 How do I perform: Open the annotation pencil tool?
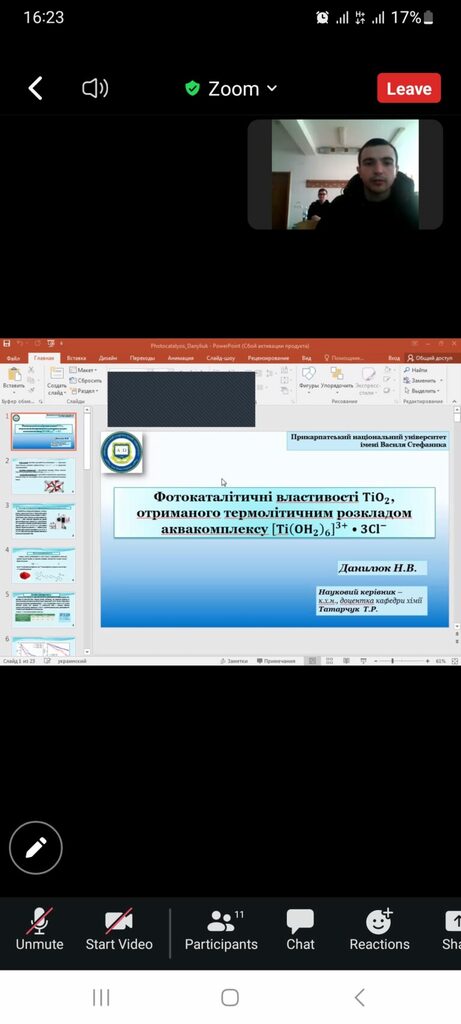pyautogui.click(x=36, y=847)
